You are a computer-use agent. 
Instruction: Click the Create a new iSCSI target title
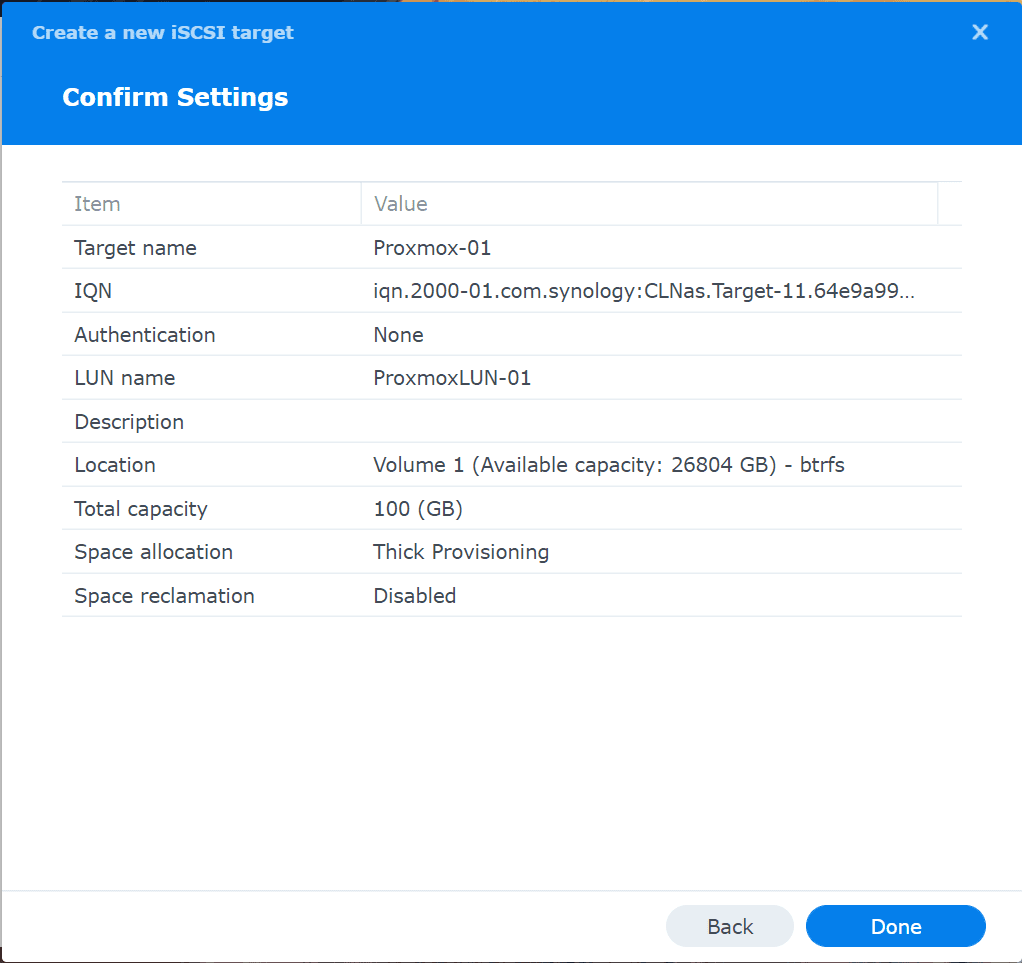coord(163,32)
